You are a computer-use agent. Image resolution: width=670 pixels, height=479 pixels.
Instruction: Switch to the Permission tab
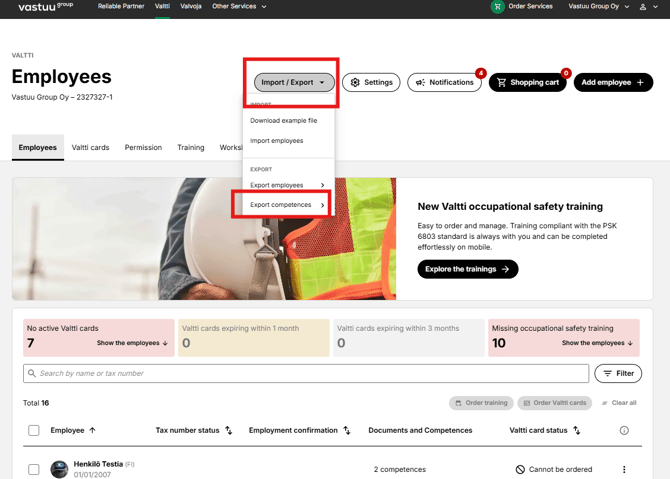[x=143, y=147]
